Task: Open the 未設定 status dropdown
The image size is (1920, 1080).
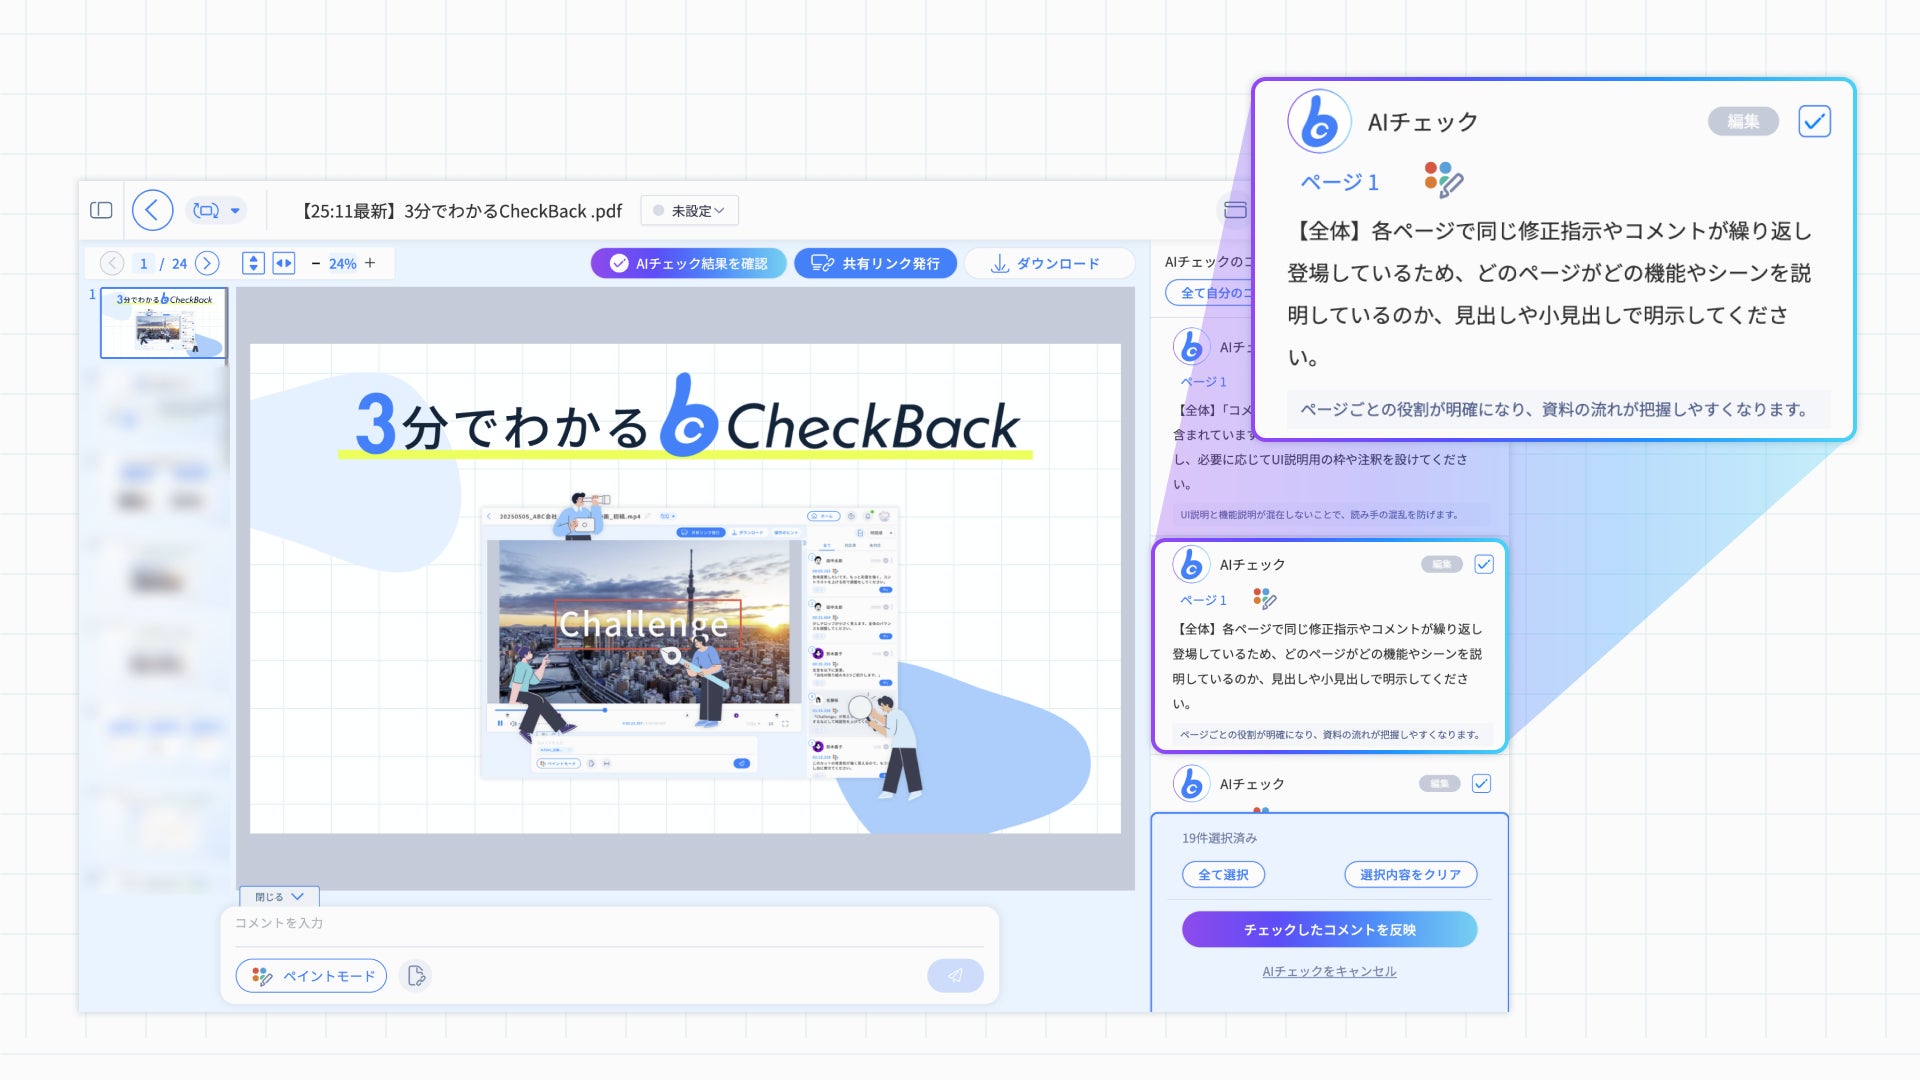Action: pyautogui.click(x=689, y=210)
